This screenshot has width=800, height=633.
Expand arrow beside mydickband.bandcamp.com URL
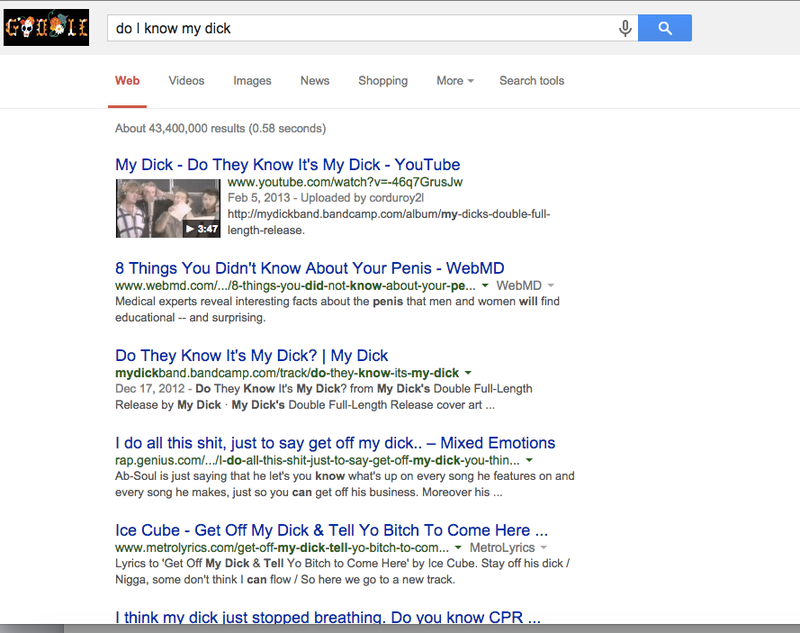click(x=468, y=373)
